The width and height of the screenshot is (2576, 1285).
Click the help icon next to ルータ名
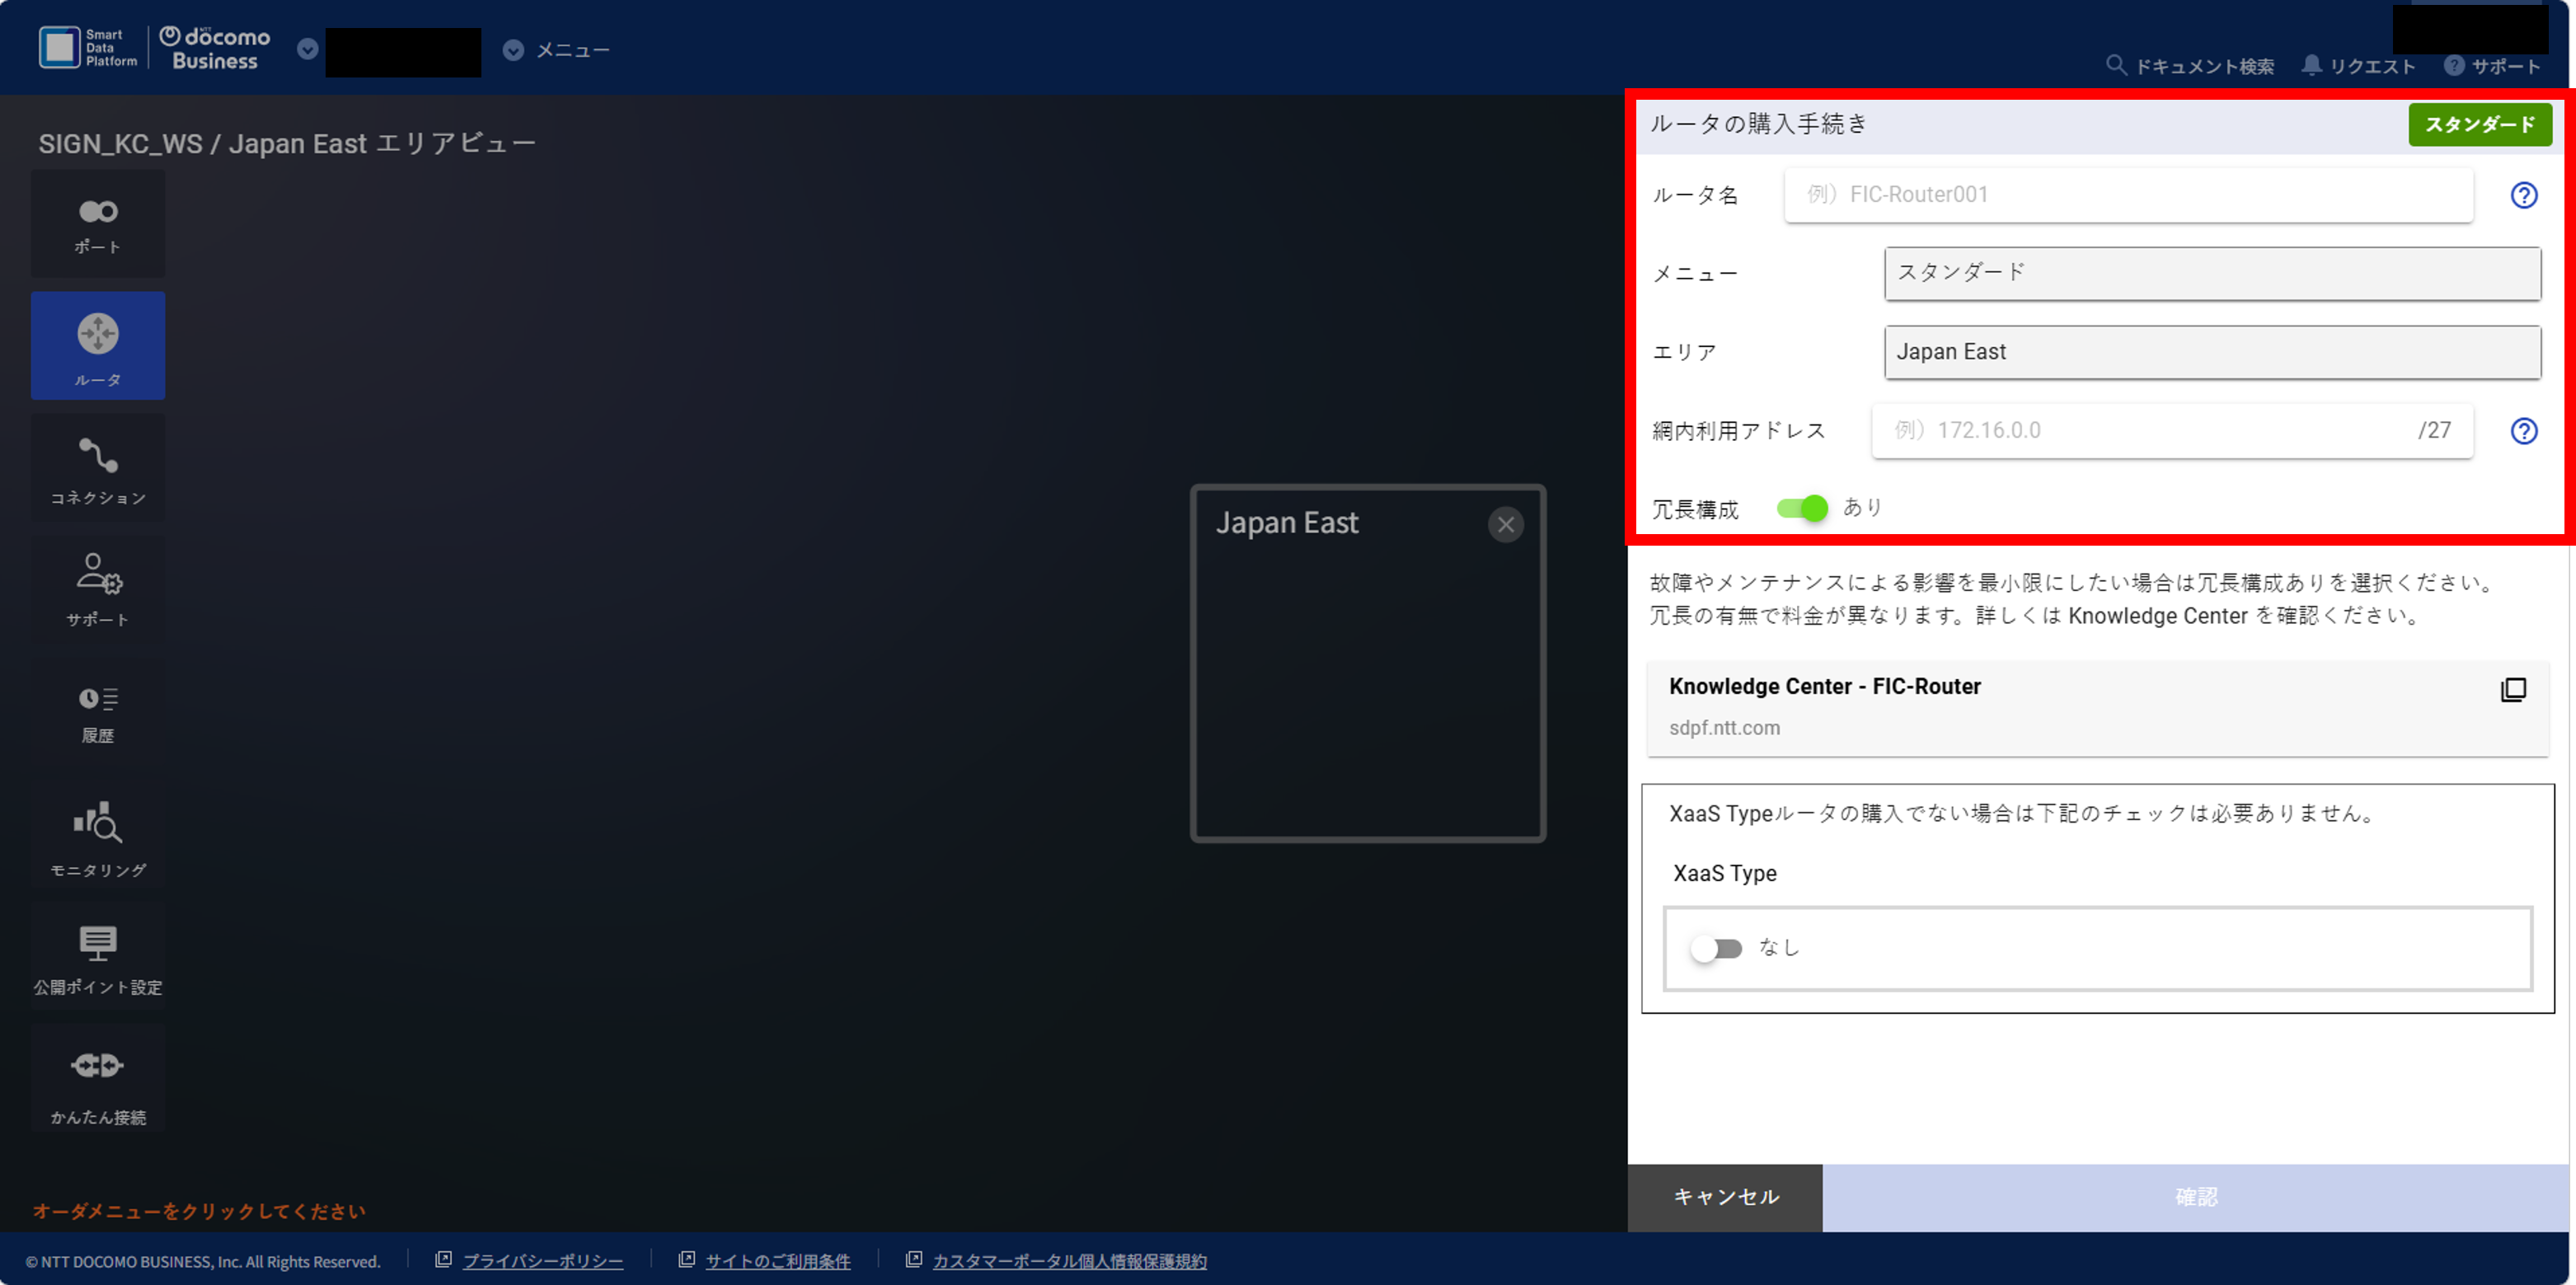[2523, 195]
